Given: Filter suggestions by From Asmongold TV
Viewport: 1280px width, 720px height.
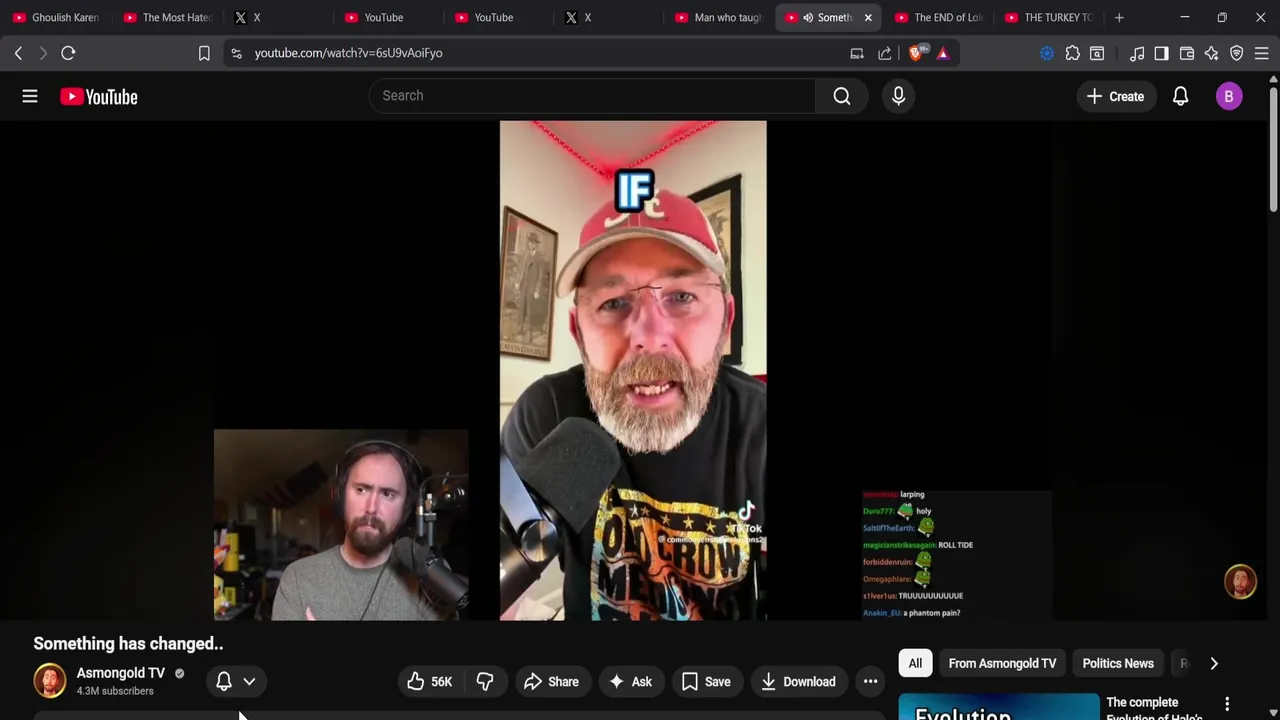Looking at the screenshot, I should 1002,663.
